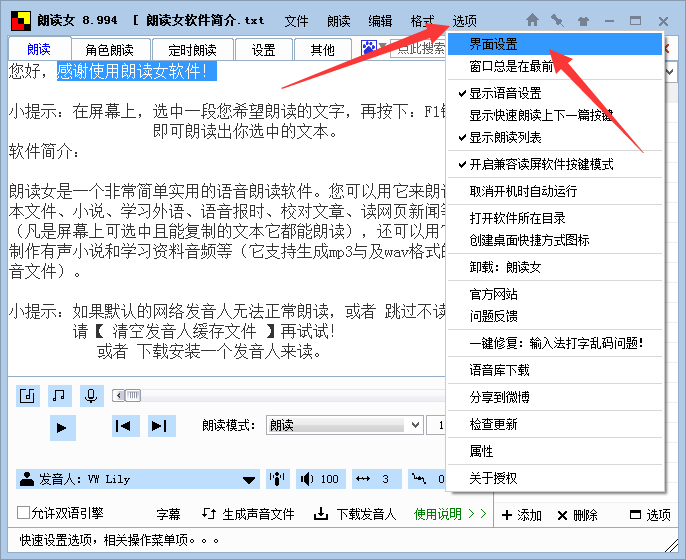
Task: Select 打开软件所在目录 menu item
Action: coord(555,218)
